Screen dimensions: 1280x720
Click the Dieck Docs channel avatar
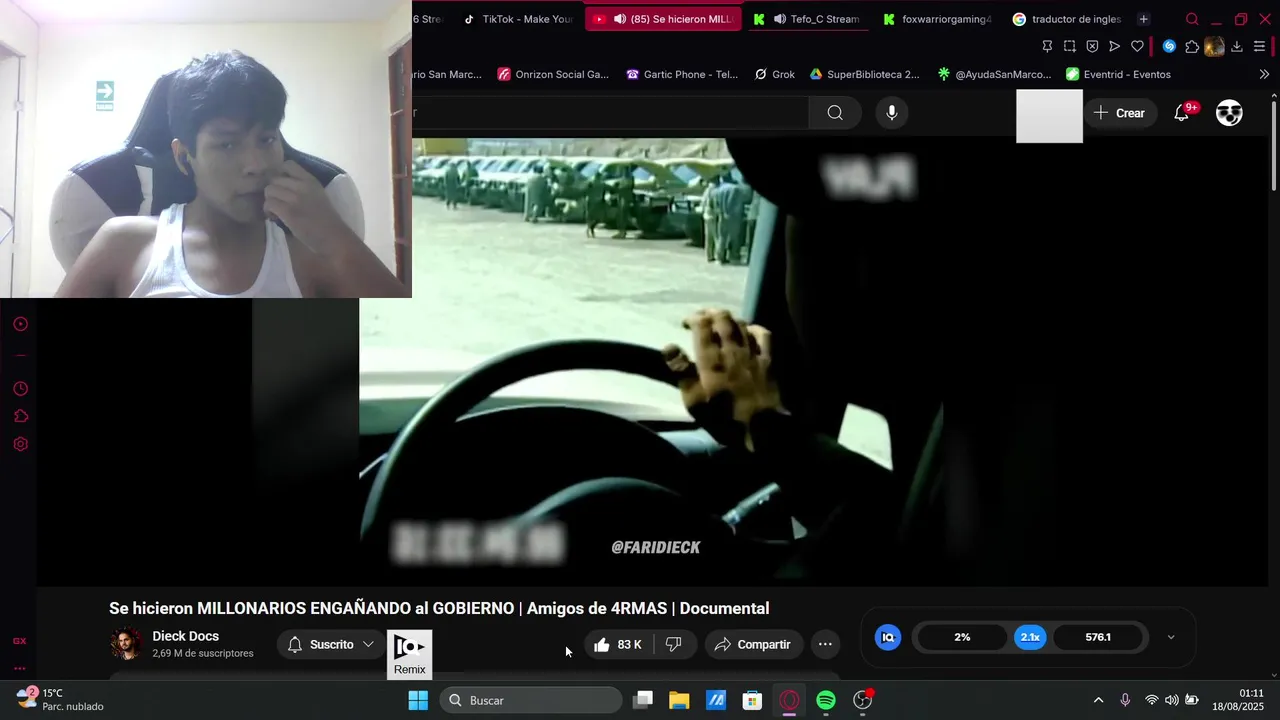[x=126, y=644]
